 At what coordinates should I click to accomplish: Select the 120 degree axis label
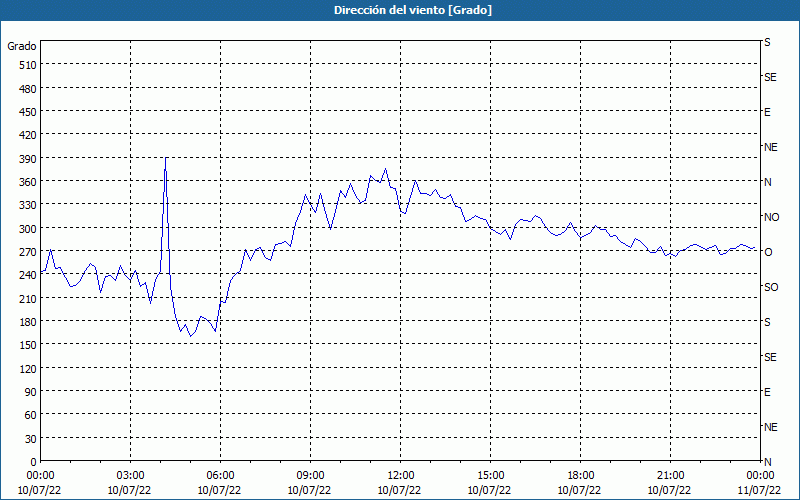pos(28,368)
